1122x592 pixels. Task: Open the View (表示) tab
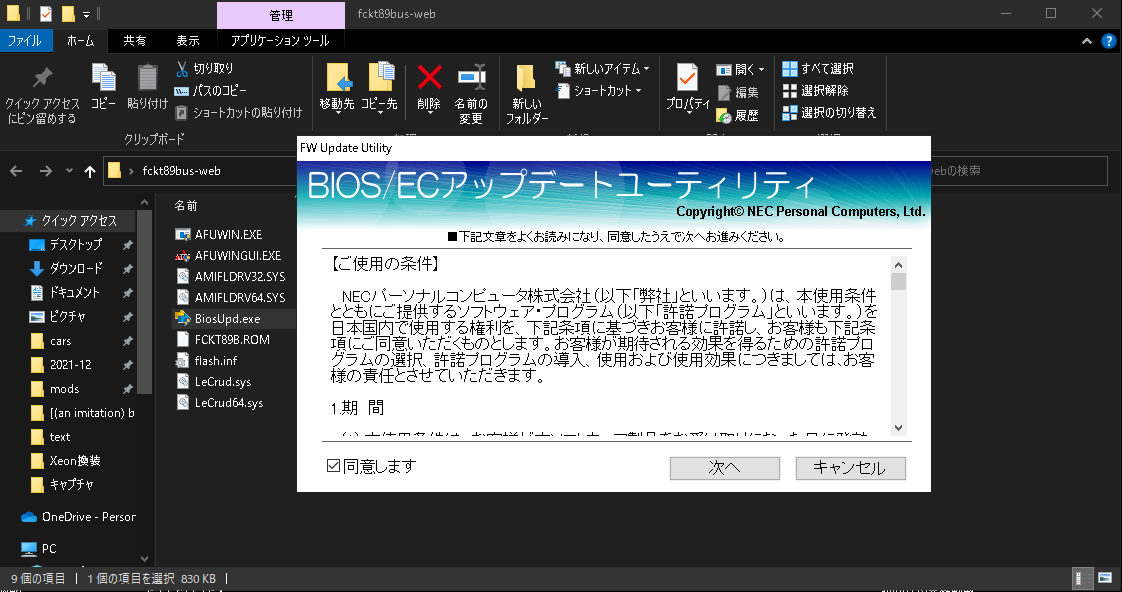188,41
